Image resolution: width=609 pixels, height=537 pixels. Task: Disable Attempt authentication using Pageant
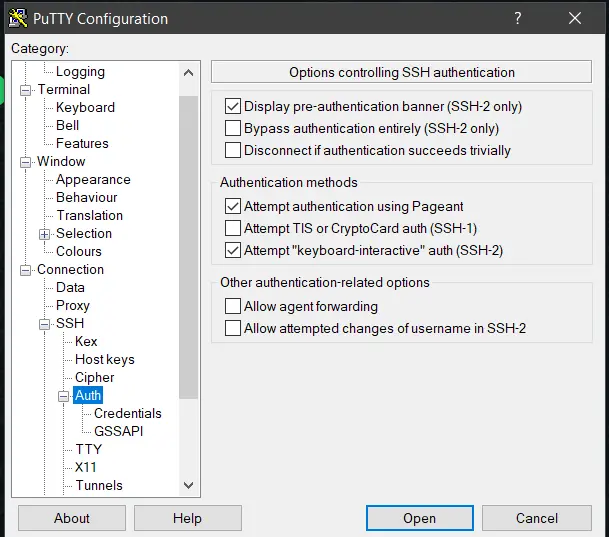pyautogui.click(x=233, y=206)
